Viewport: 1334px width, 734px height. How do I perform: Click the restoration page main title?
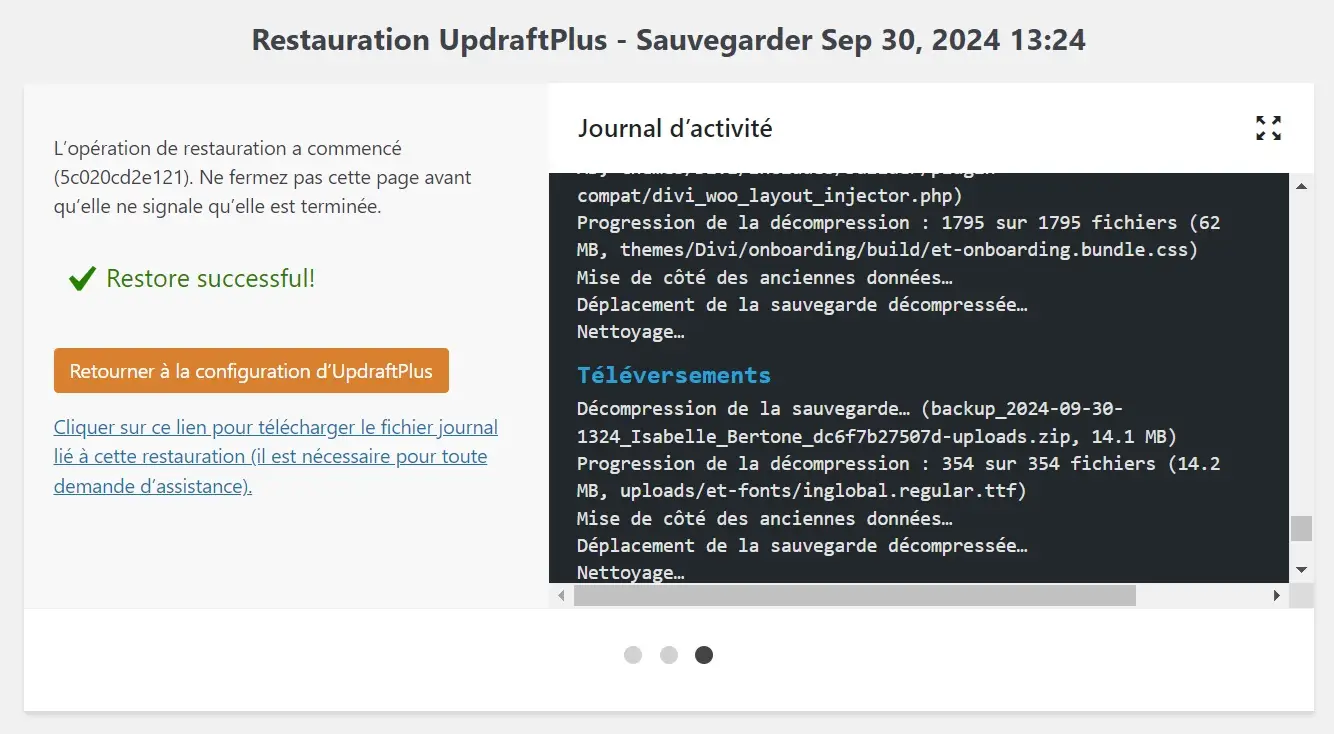[668, 40]
